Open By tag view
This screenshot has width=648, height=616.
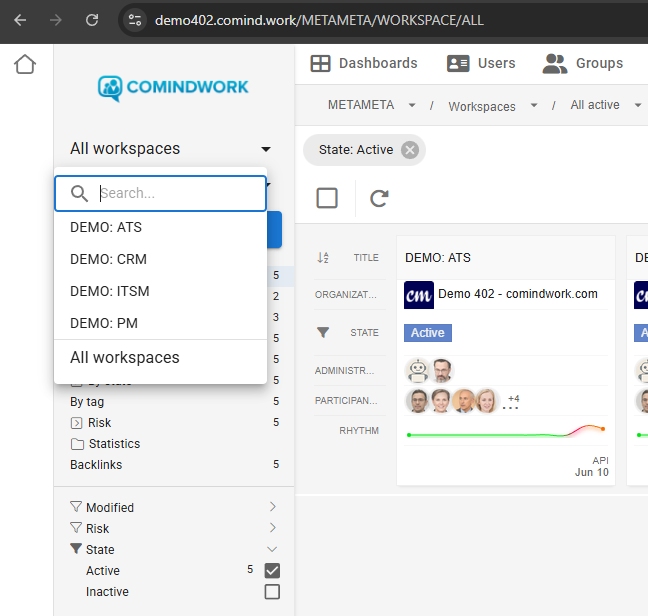[87, 402]
